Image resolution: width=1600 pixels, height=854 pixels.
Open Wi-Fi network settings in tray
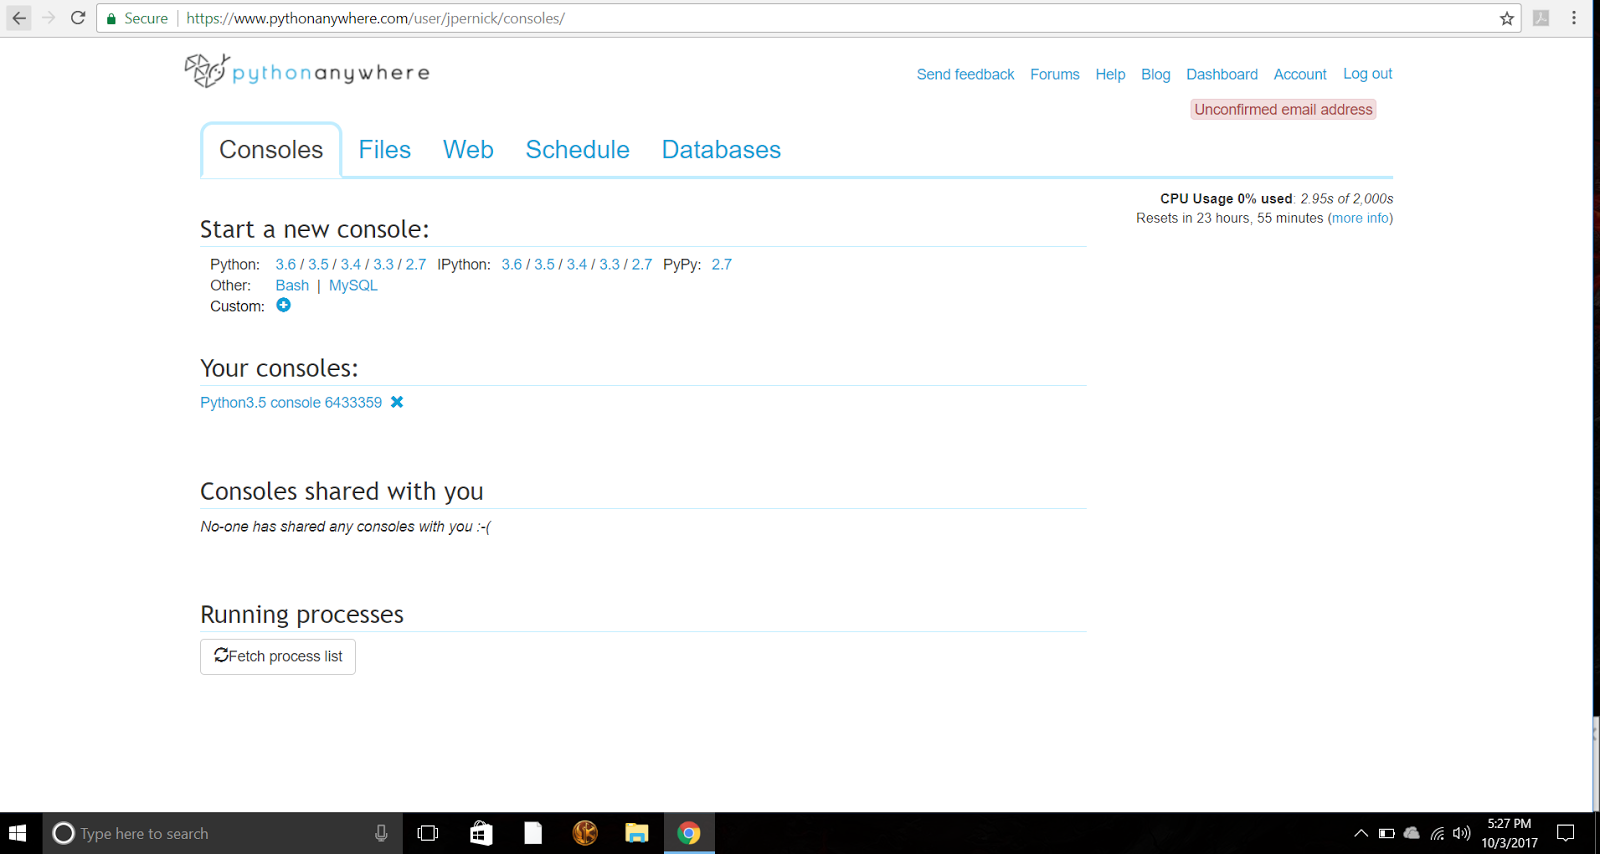tap(1437, 833)
